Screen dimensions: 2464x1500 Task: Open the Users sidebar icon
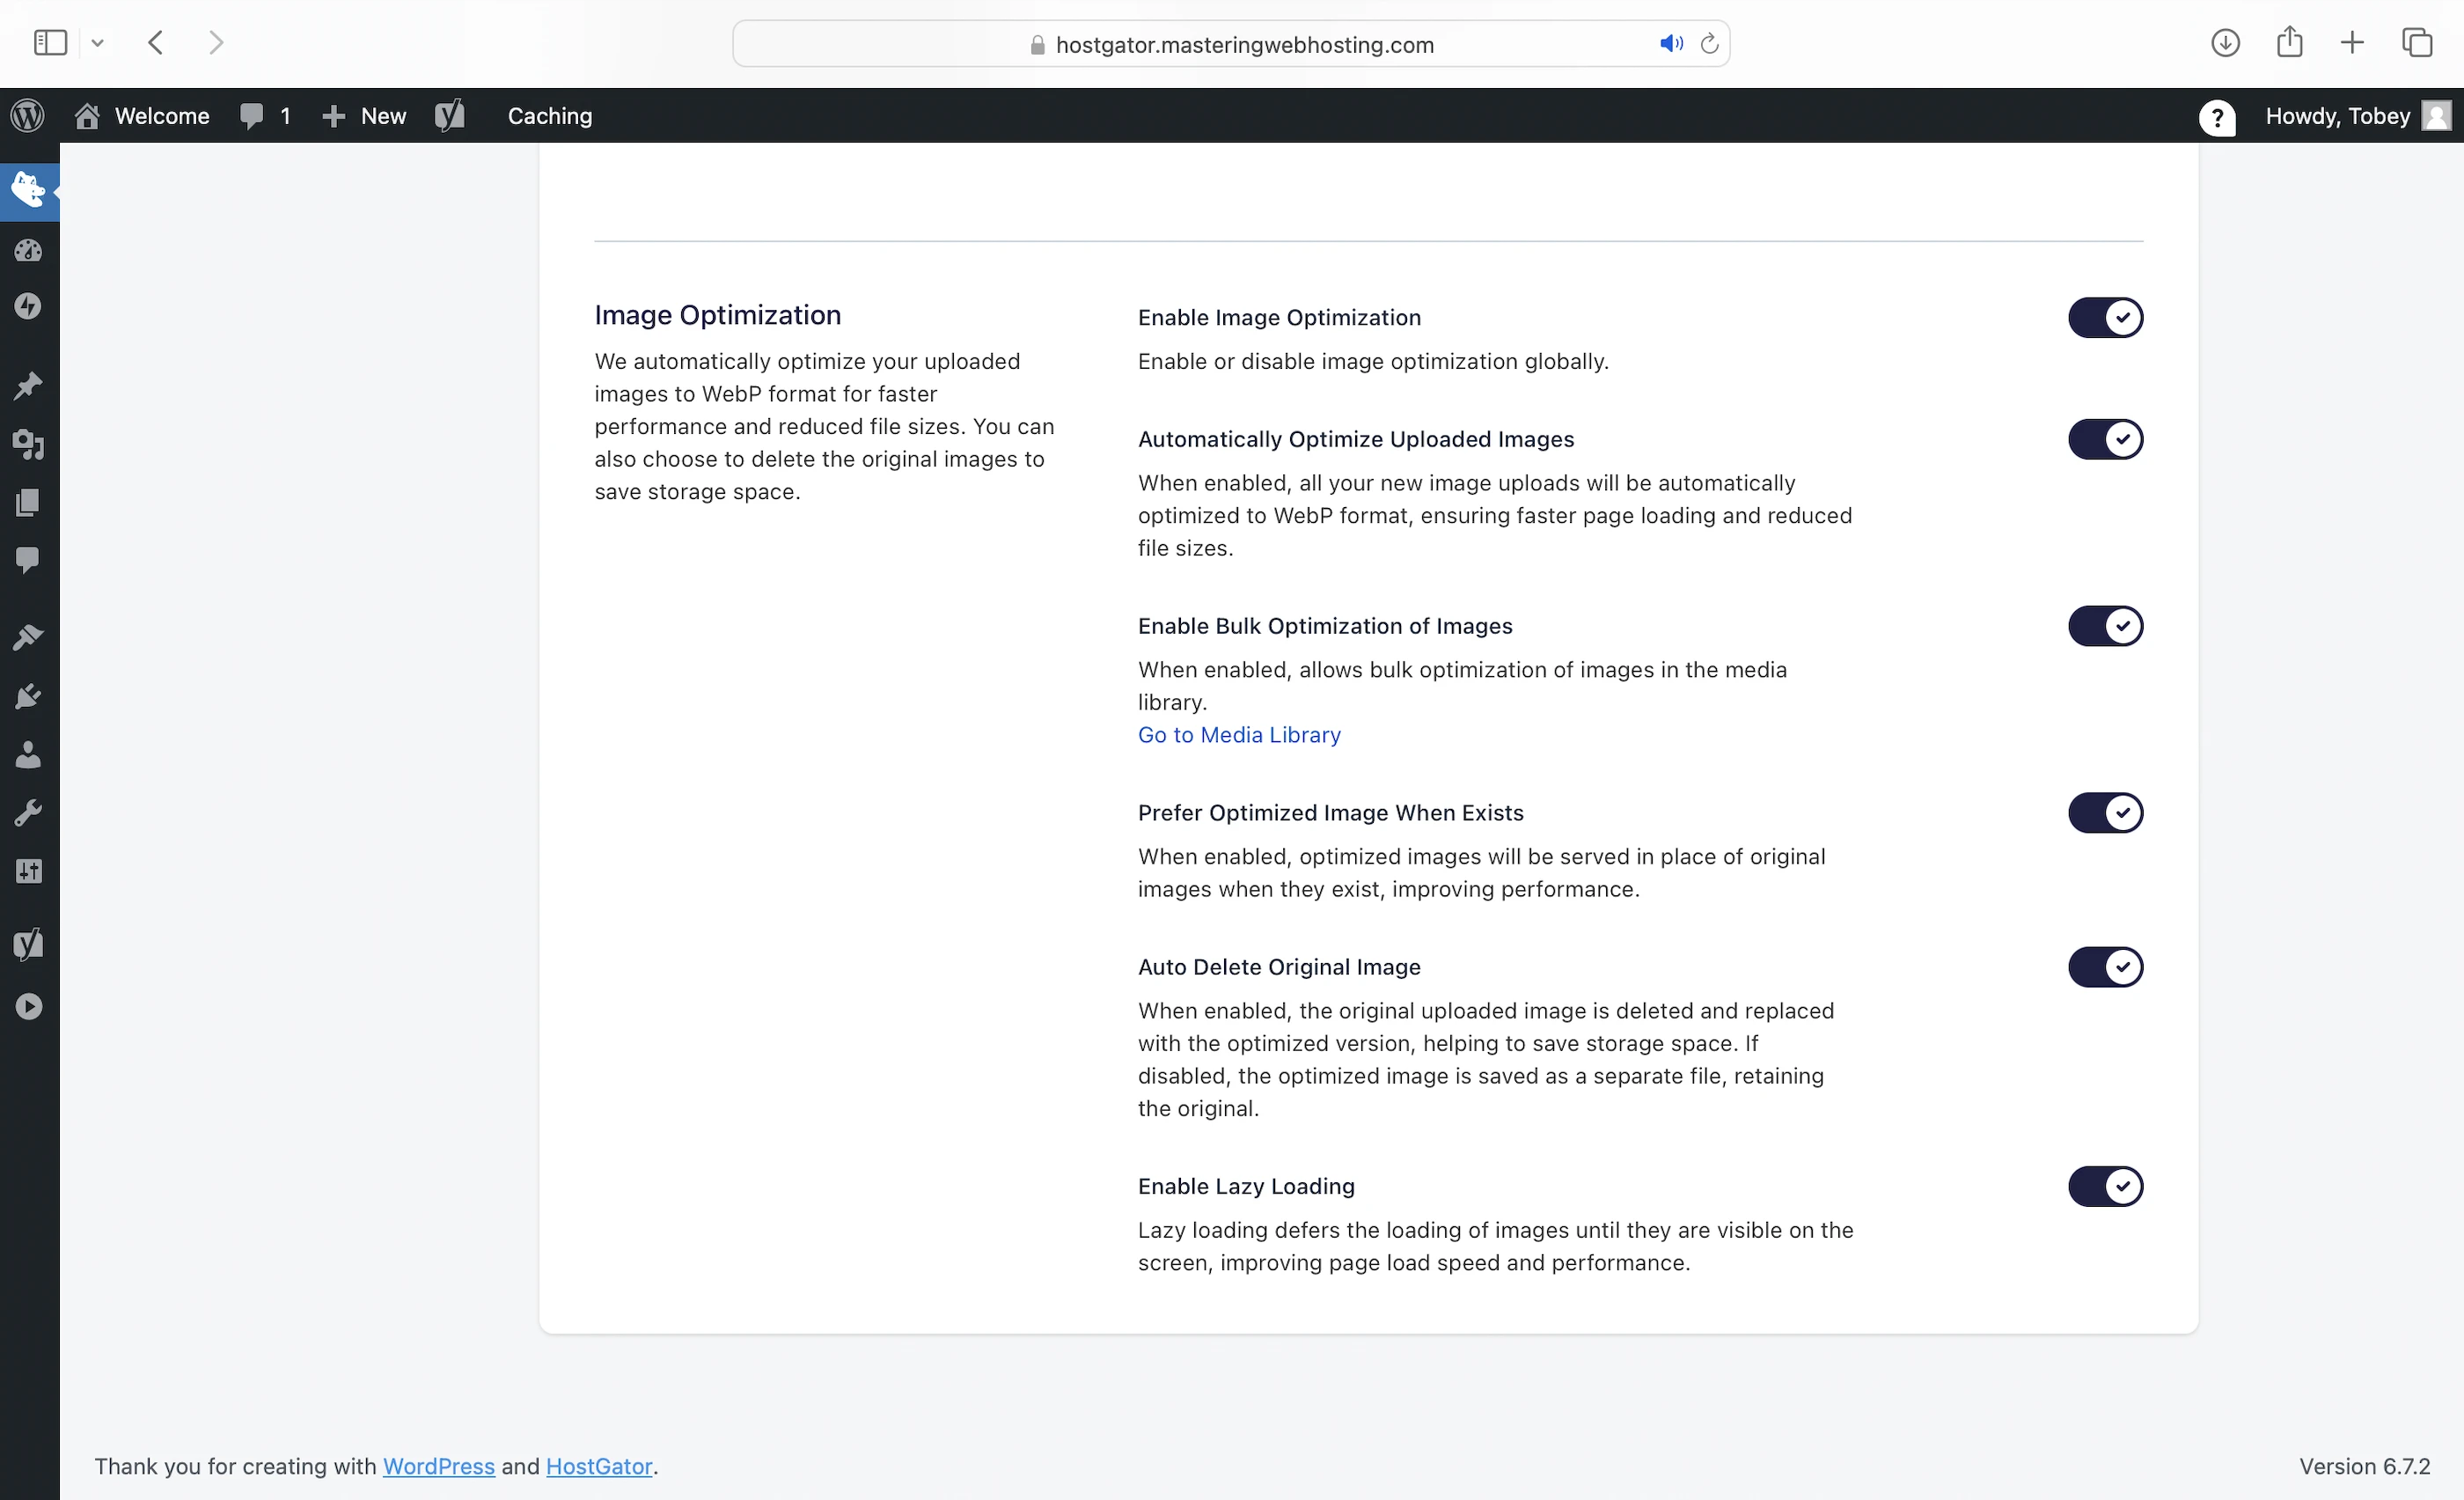pyautogui.click(x=28, y=754)
